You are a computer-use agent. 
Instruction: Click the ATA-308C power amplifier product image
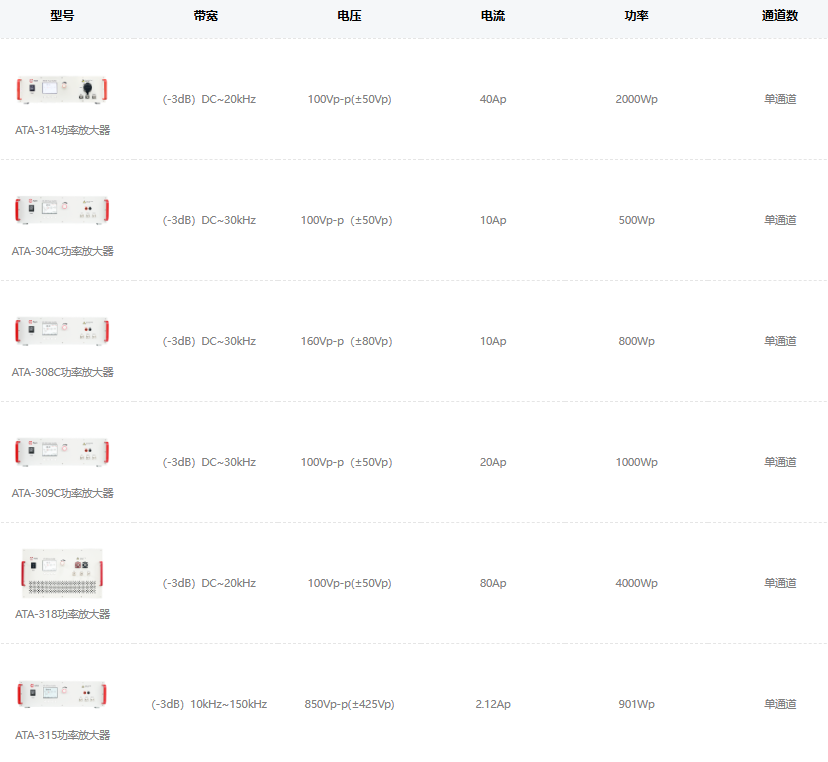pos(62,331)
